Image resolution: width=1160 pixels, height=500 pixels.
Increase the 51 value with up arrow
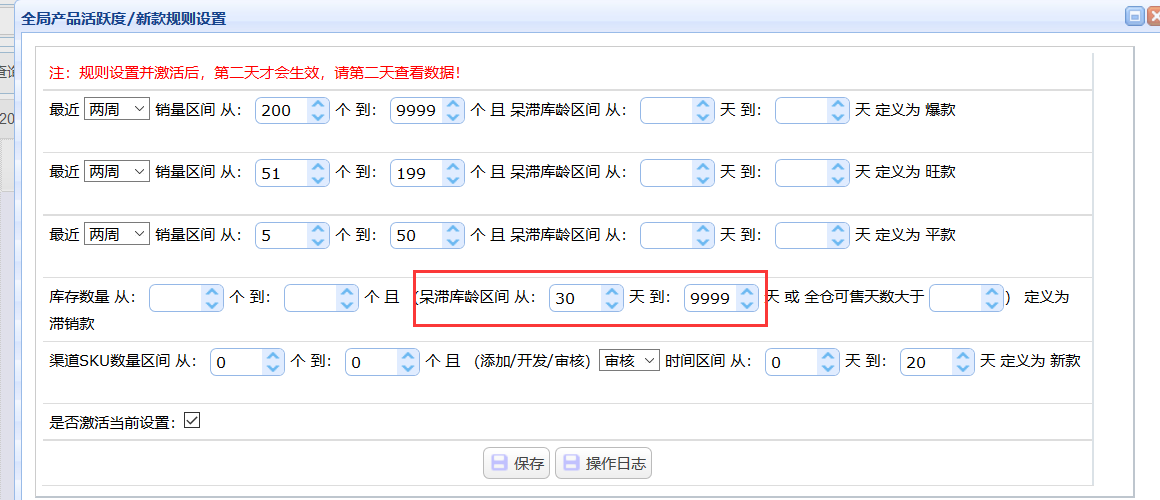pos(319,166)
